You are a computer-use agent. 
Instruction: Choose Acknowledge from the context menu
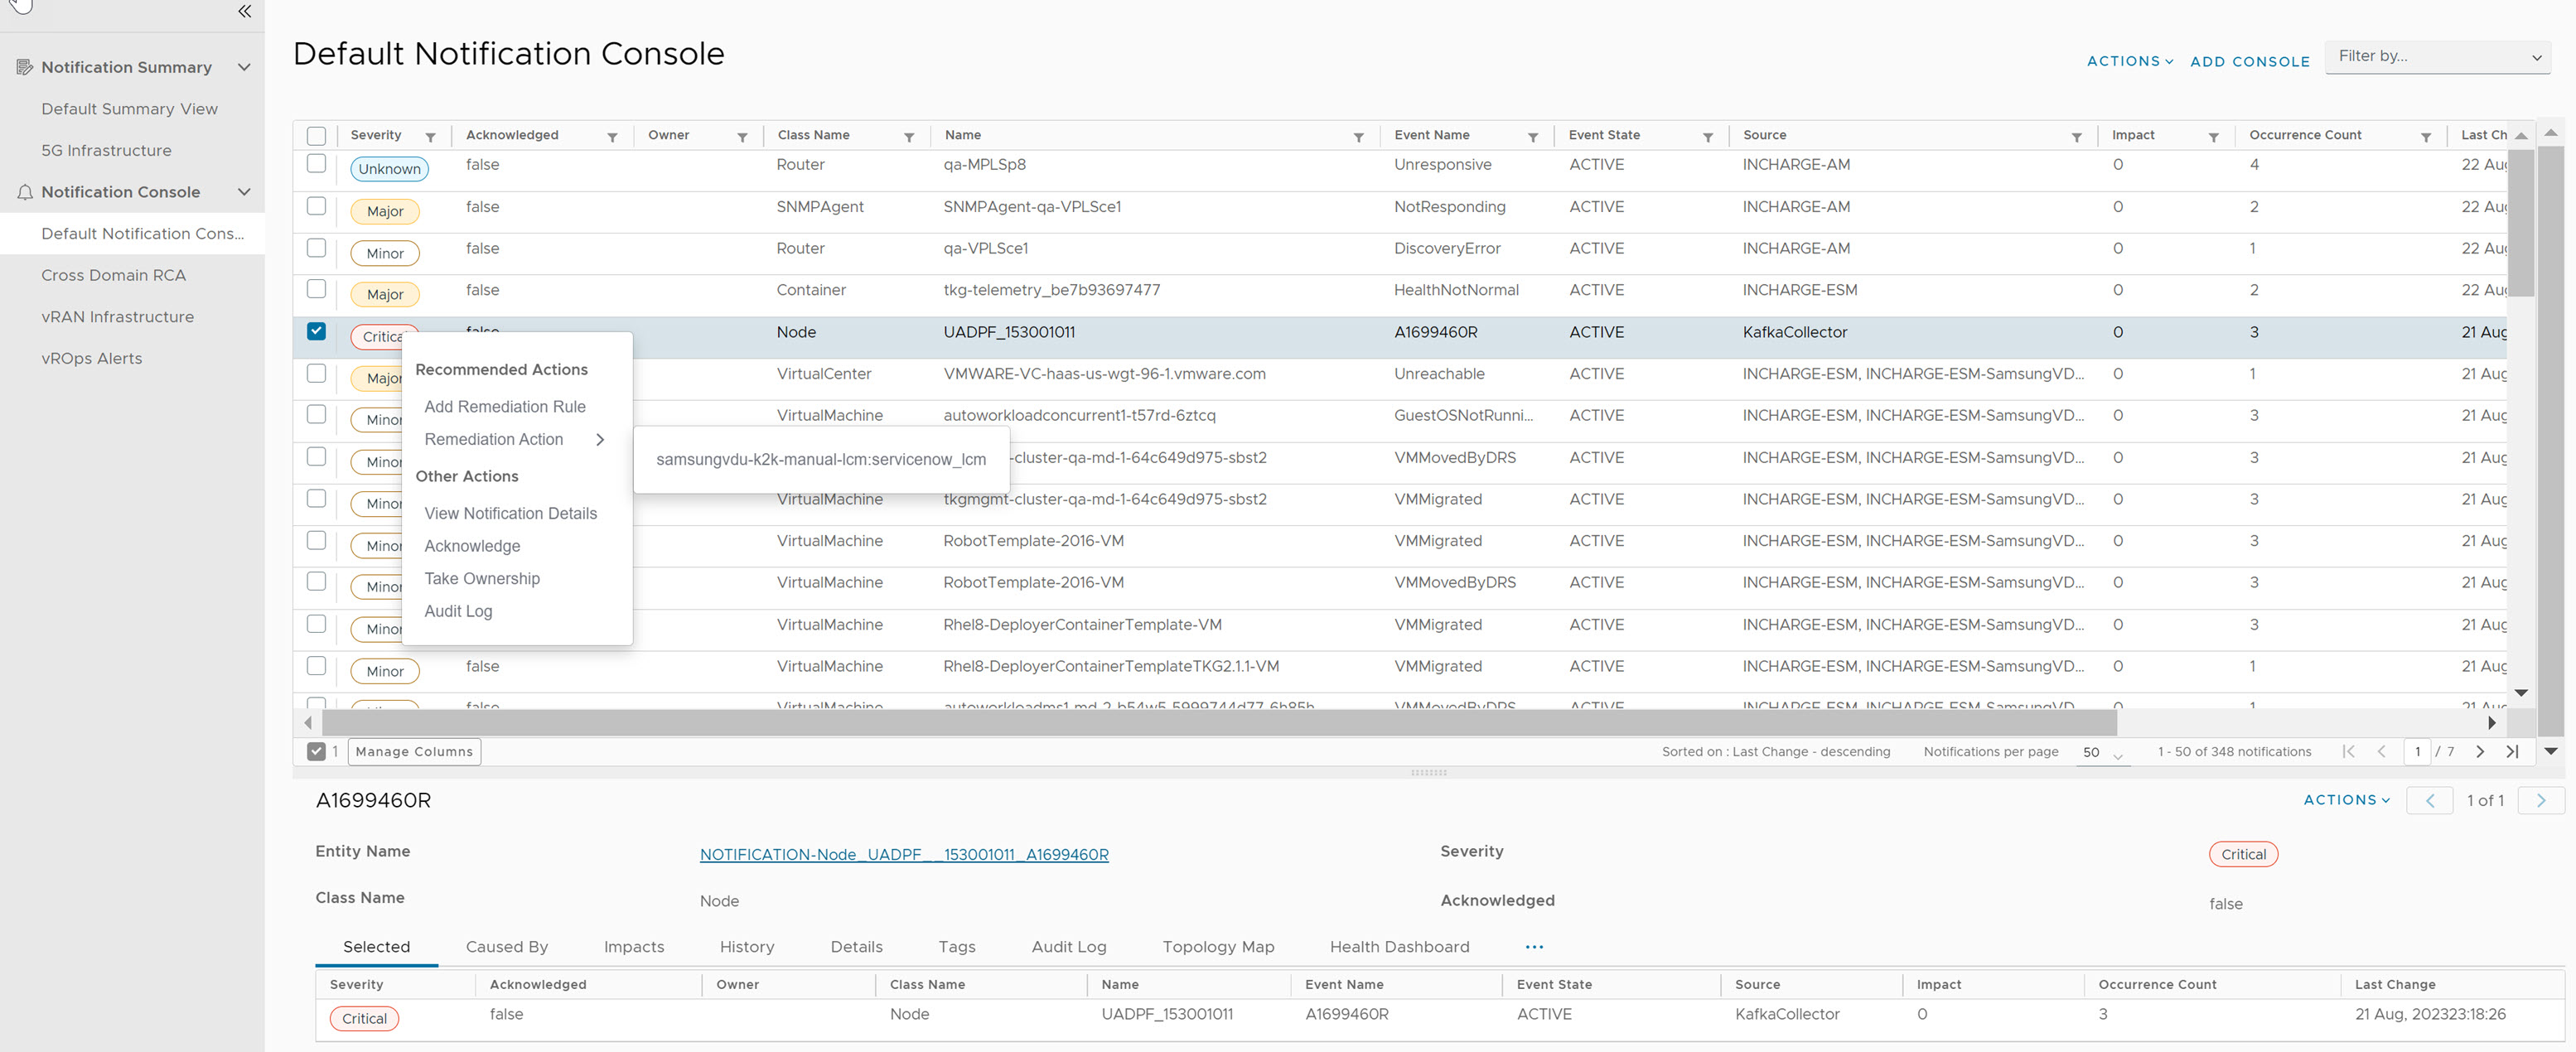(x=472, y=546)
